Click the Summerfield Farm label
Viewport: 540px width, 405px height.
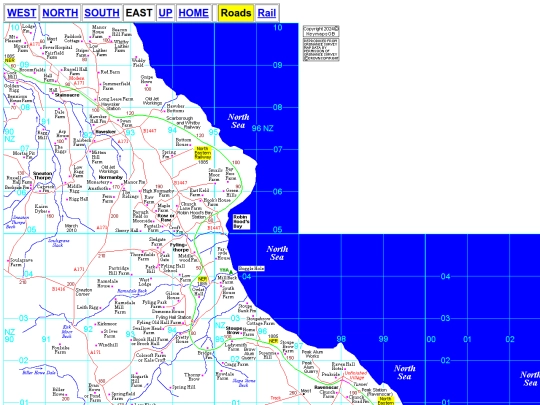coord(116,86)
